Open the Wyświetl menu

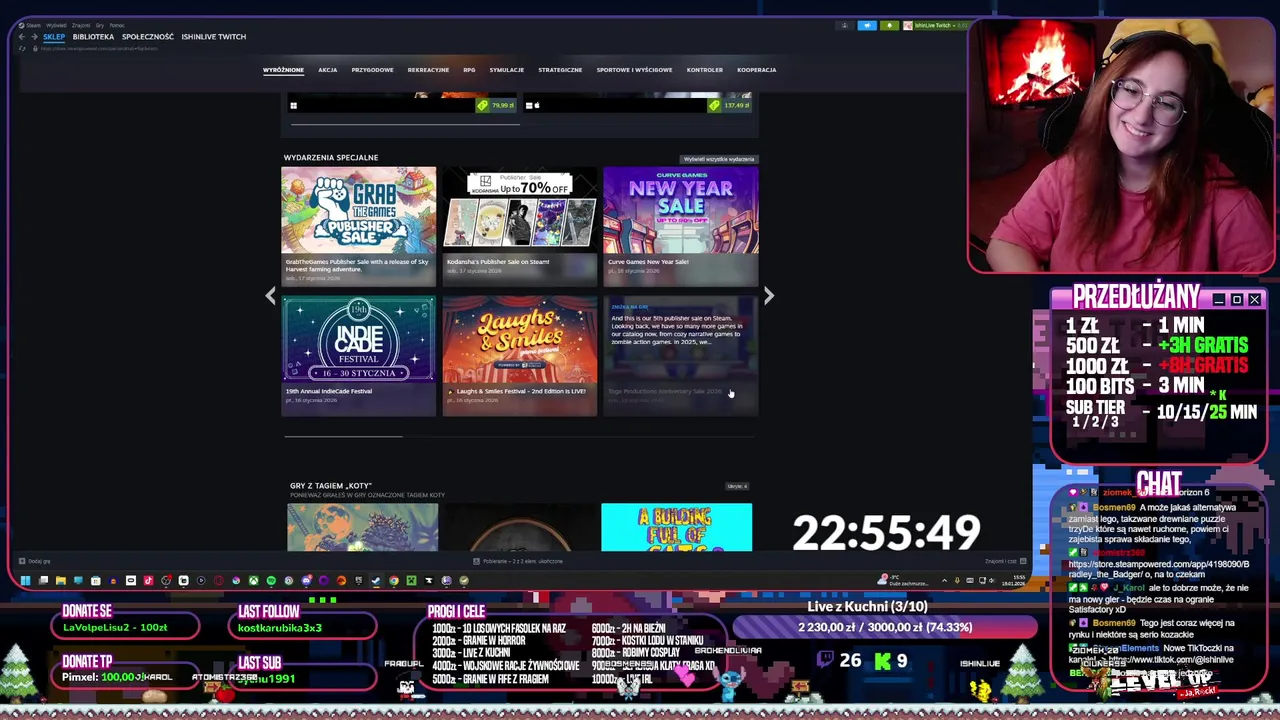pyautogui.click(x=54, y=25)
